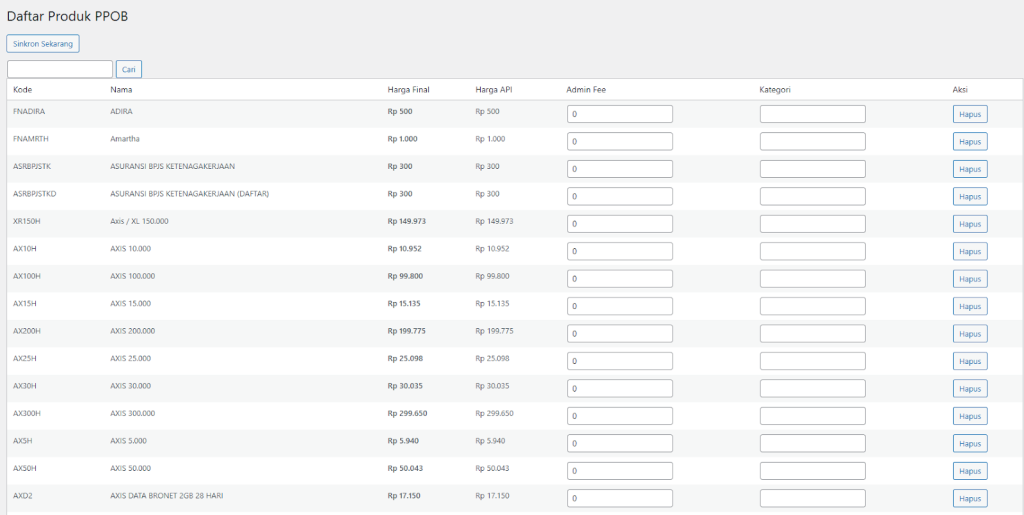Image resolution: width=1024 pixels, height=515 pixels.
Task: Focus the product search text field
Action: [x=60, y=69]
